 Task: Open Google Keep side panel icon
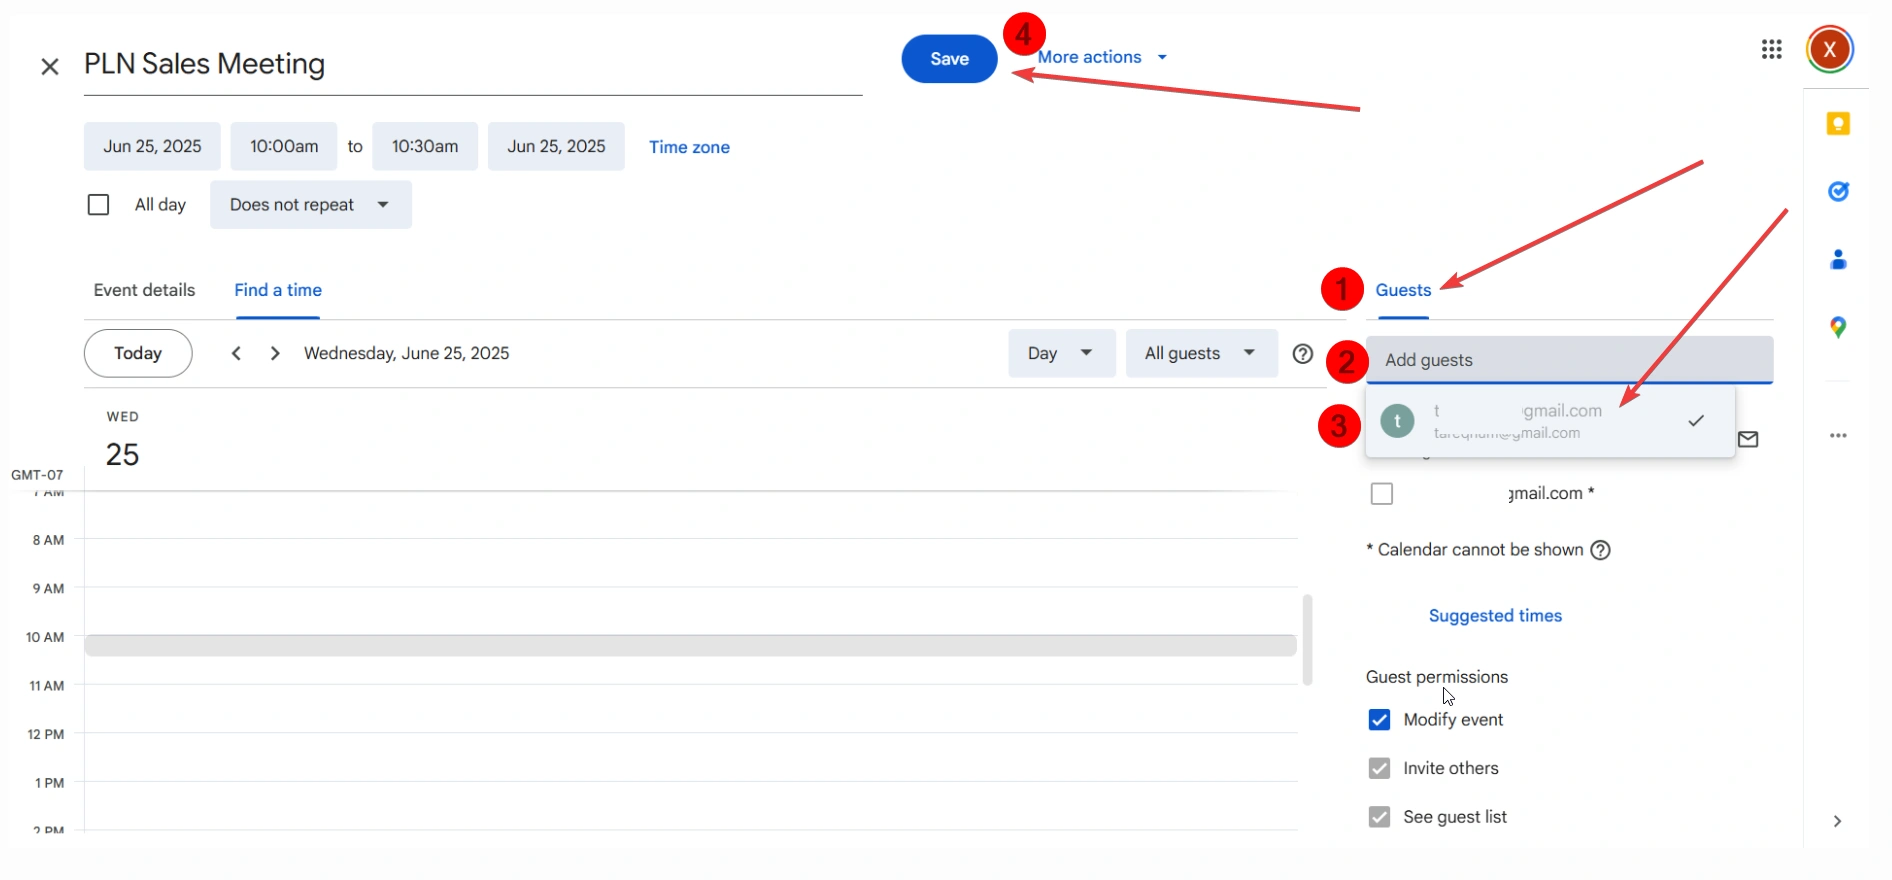tap(1838, 124)
